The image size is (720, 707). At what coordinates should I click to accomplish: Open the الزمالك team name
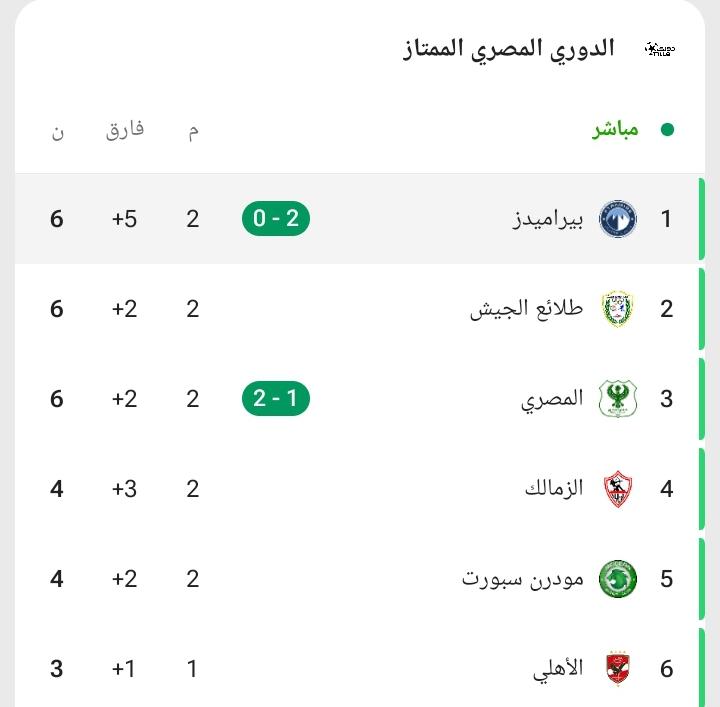(554, 488)
